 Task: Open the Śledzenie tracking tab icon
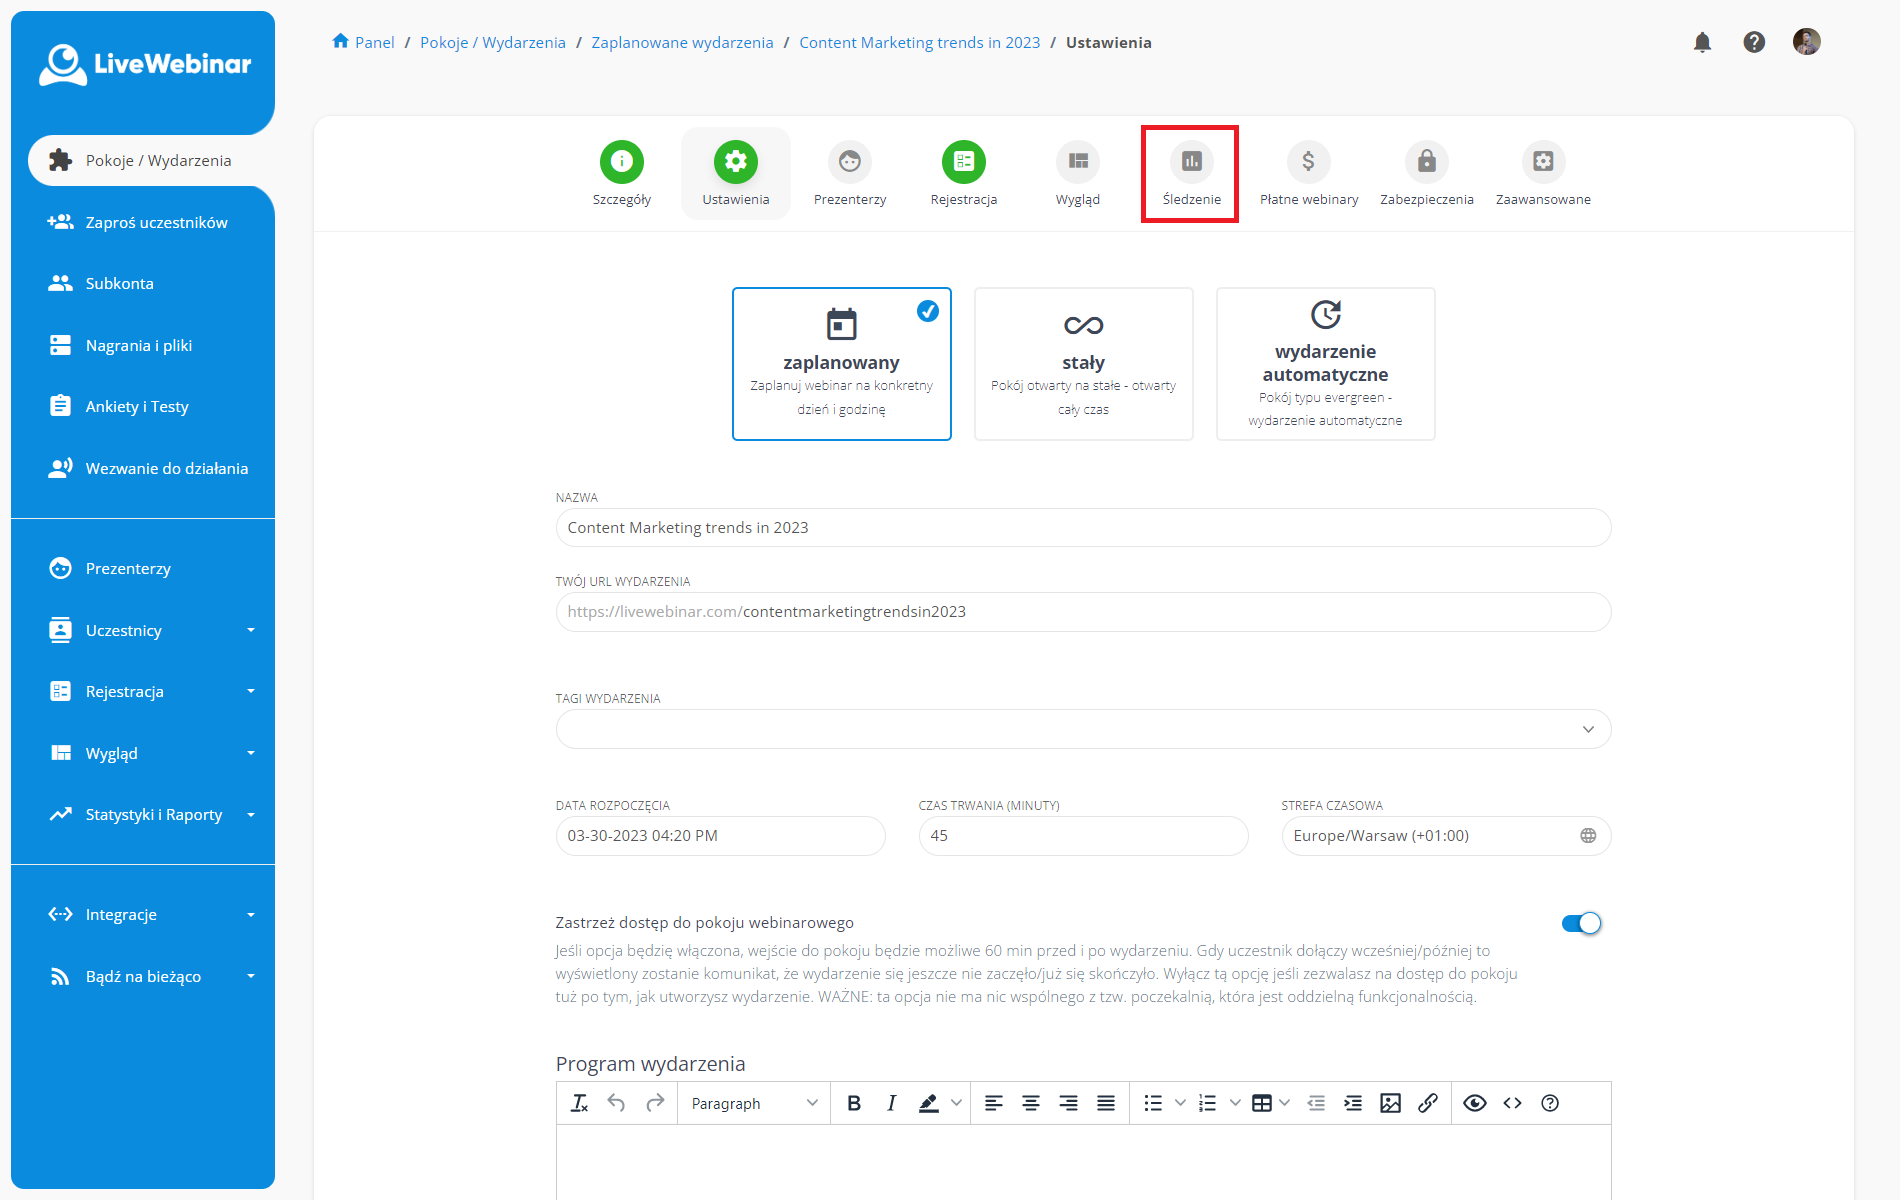point(1191,162)
